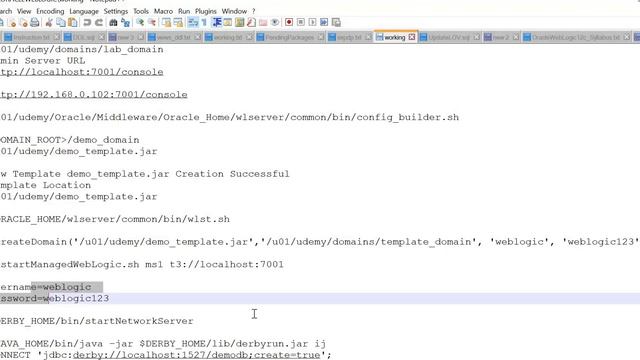This screenshot has height=360, width=640.
Task: Toggle the Indent Guide toolbar icon
Action: [x=217, y=22]
